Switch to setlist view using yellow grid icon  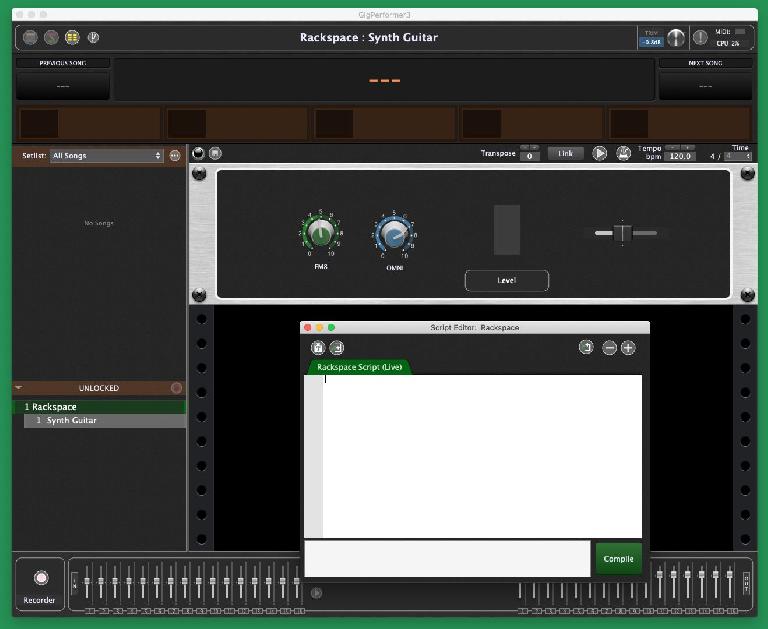(72, 37)
